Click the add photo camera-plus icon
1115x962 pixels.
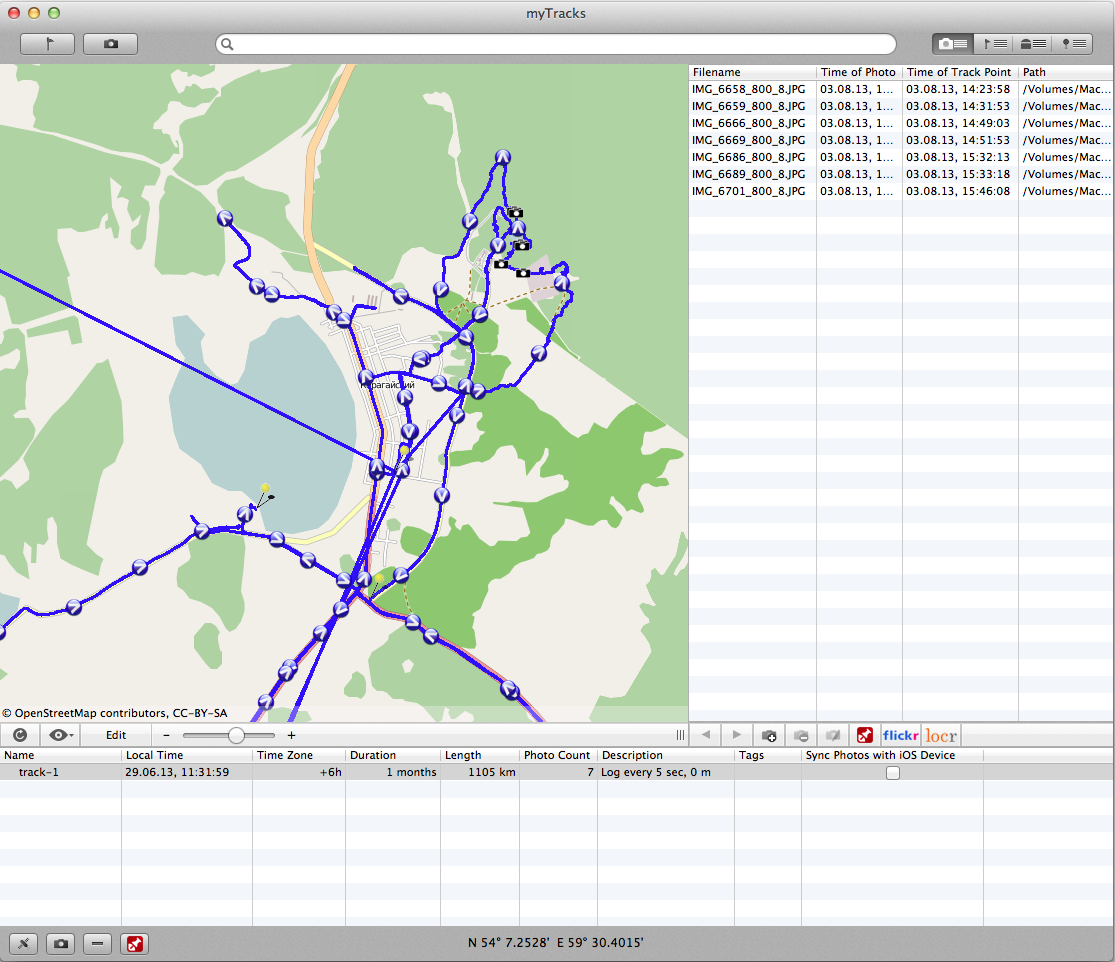coord(769,735)
